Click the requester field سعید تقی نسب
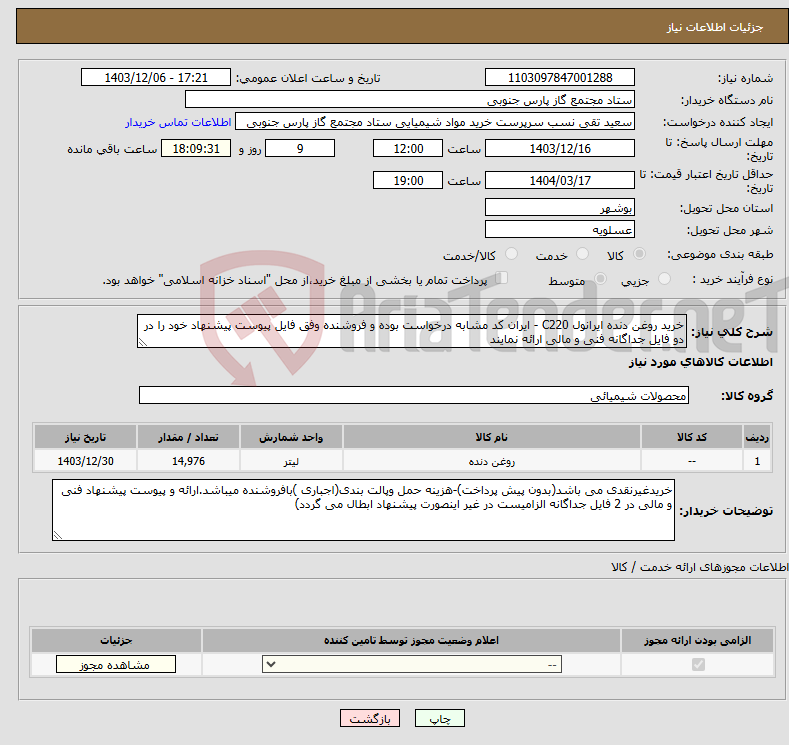 (x=435, y=122)
